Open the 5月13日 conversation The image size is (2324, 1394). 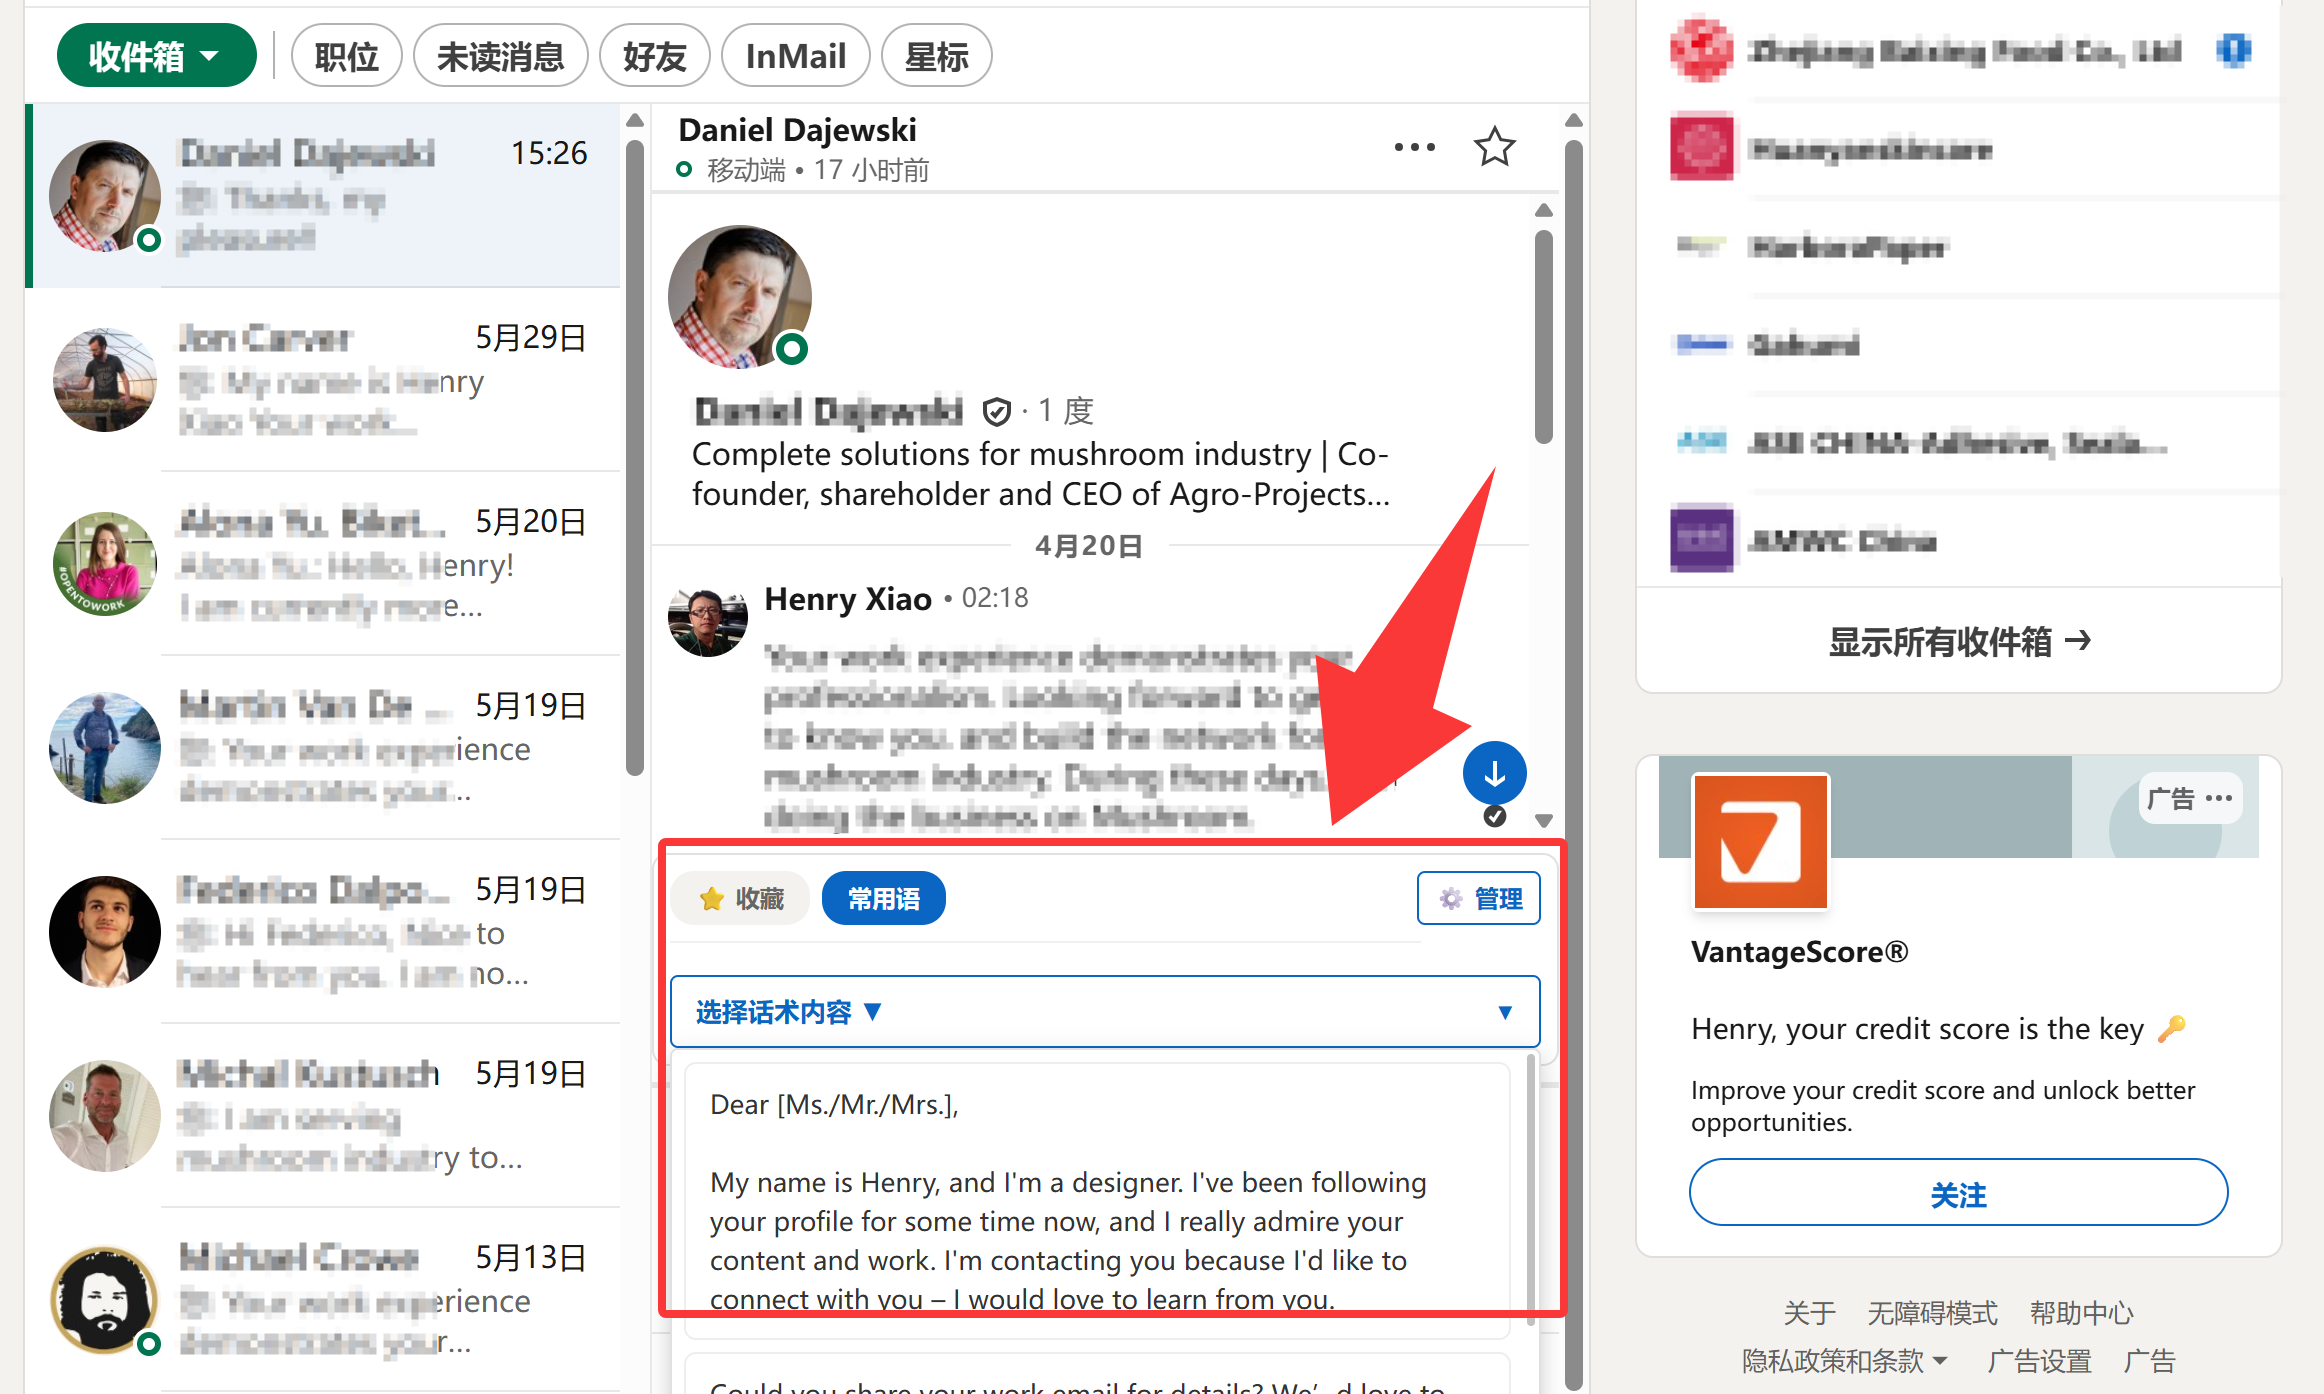pos(323,1300)
